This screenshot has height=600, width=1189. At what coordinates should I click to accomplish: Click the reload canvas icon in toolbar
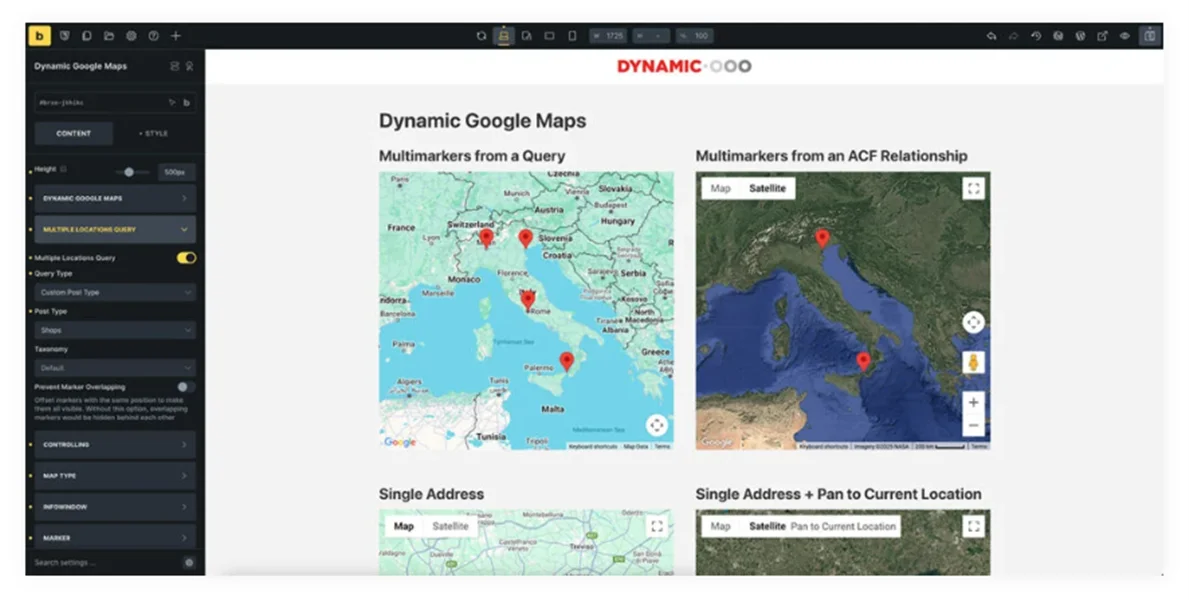(x=481, y=36)
